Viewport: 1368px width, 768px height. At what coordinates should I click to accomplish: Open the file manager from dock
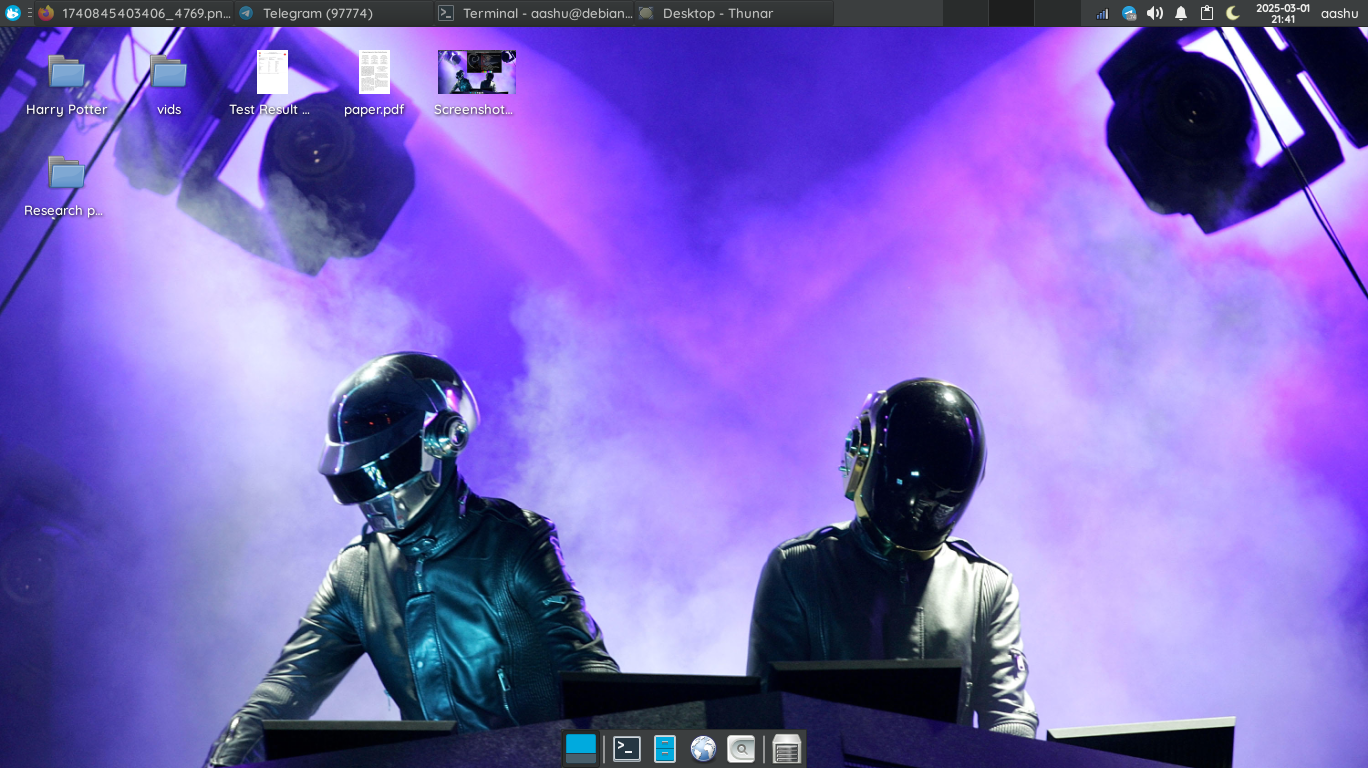[x=665, y=749]
